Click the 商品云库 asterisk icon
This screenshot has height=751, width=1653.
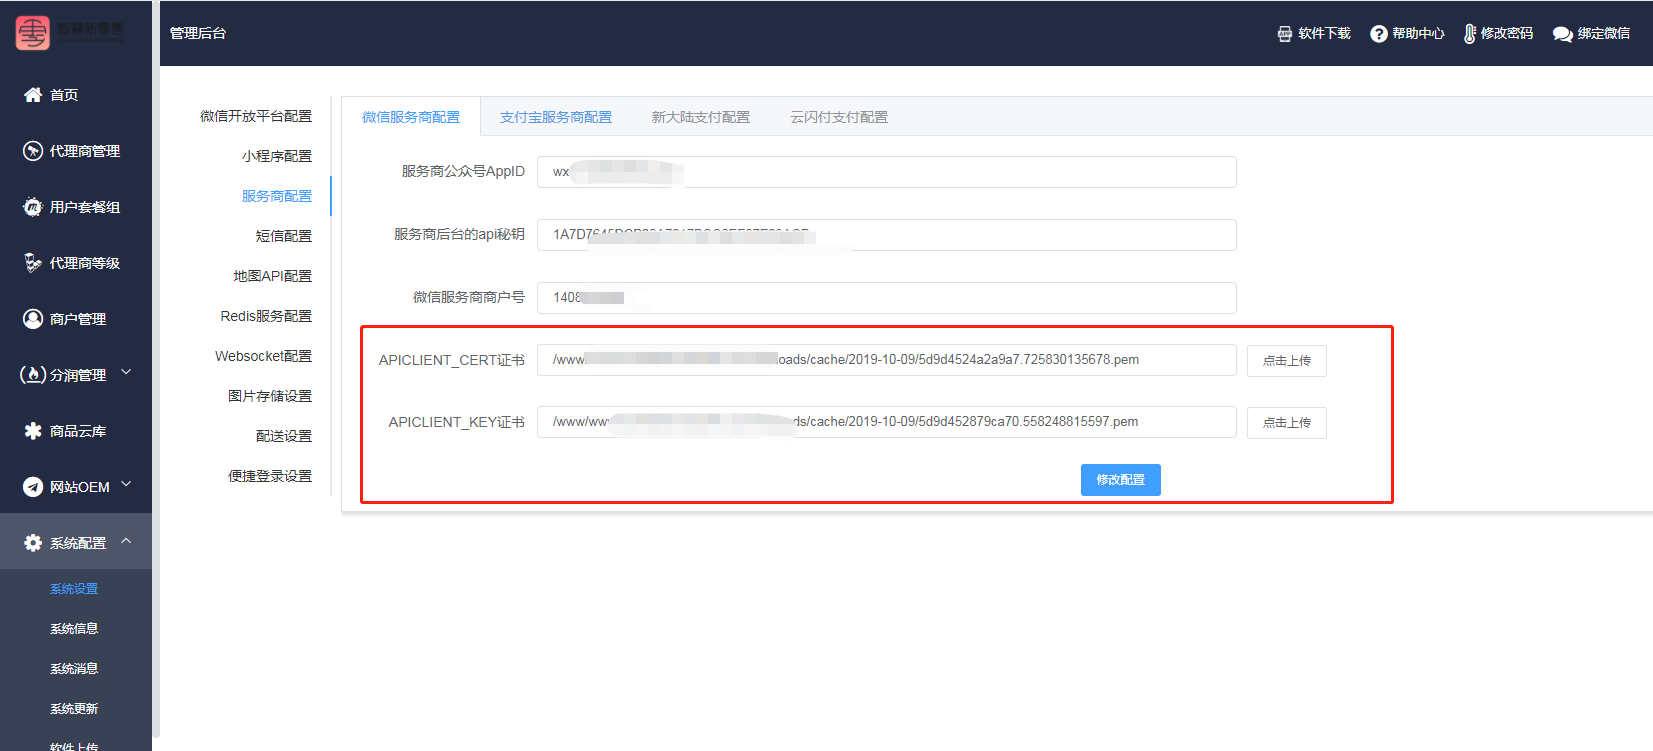[x=33, y=431]
